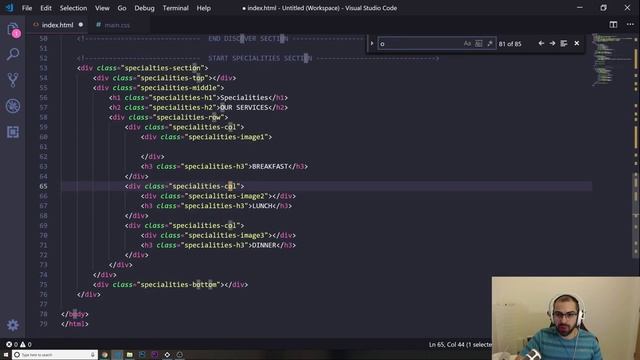
Task: Go to previous match in find widget
Action: tap(541, 43)
